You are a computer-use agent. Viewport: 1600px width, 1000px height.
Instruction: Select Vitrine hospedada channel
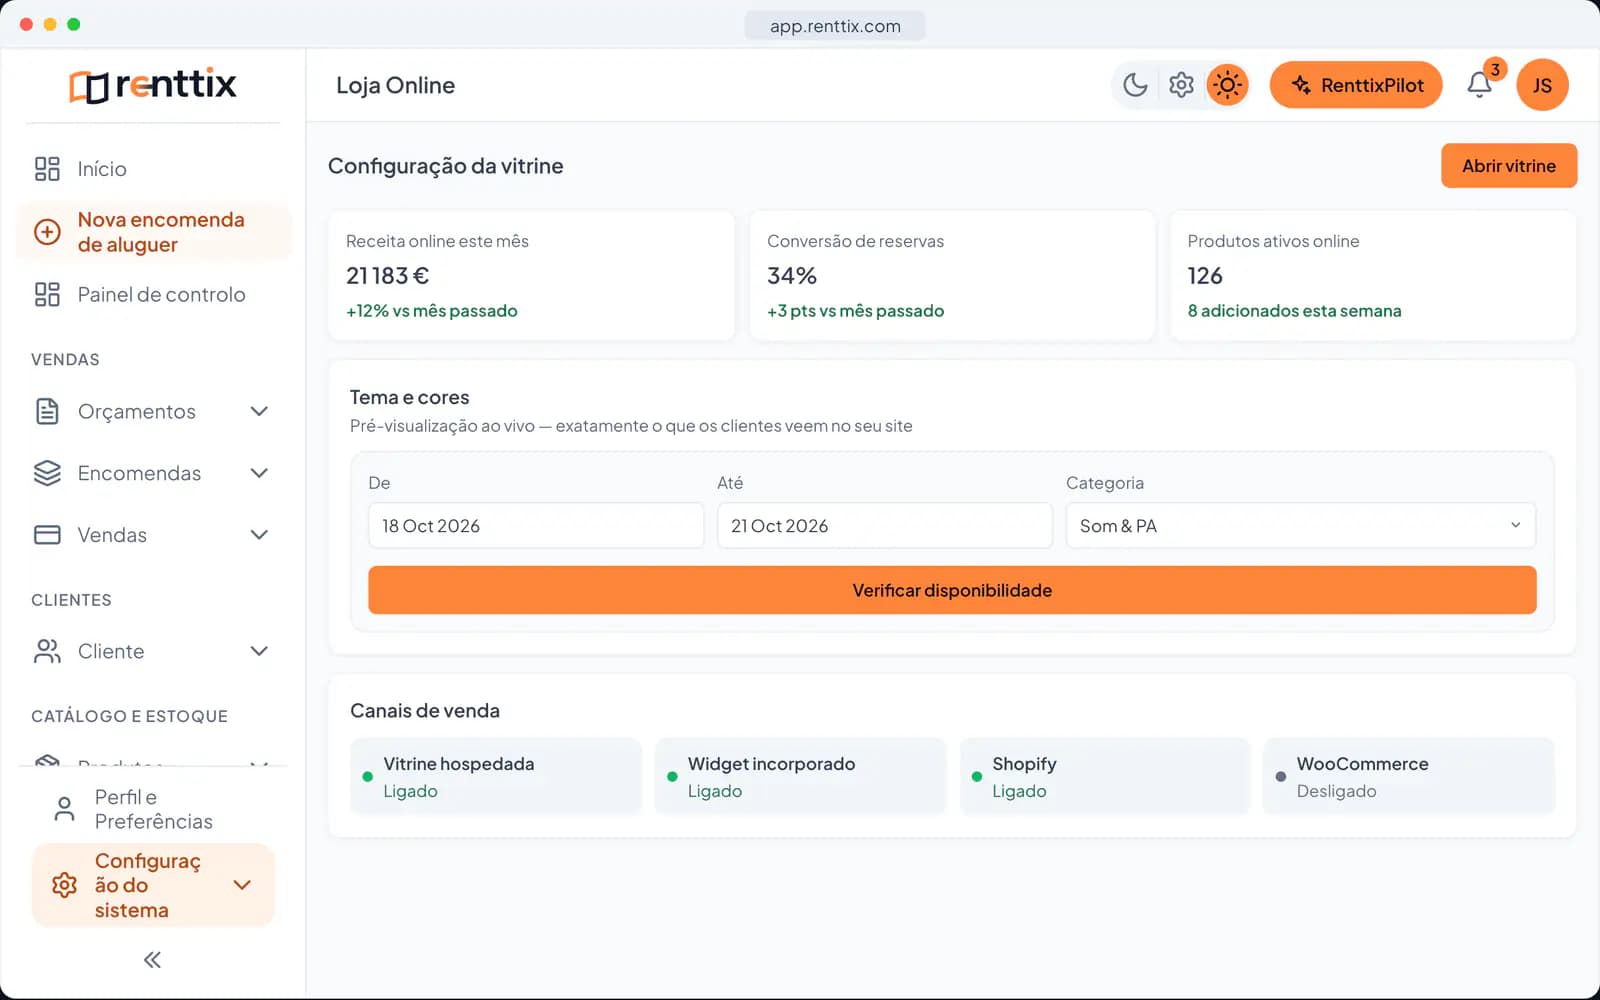point(496,777)
